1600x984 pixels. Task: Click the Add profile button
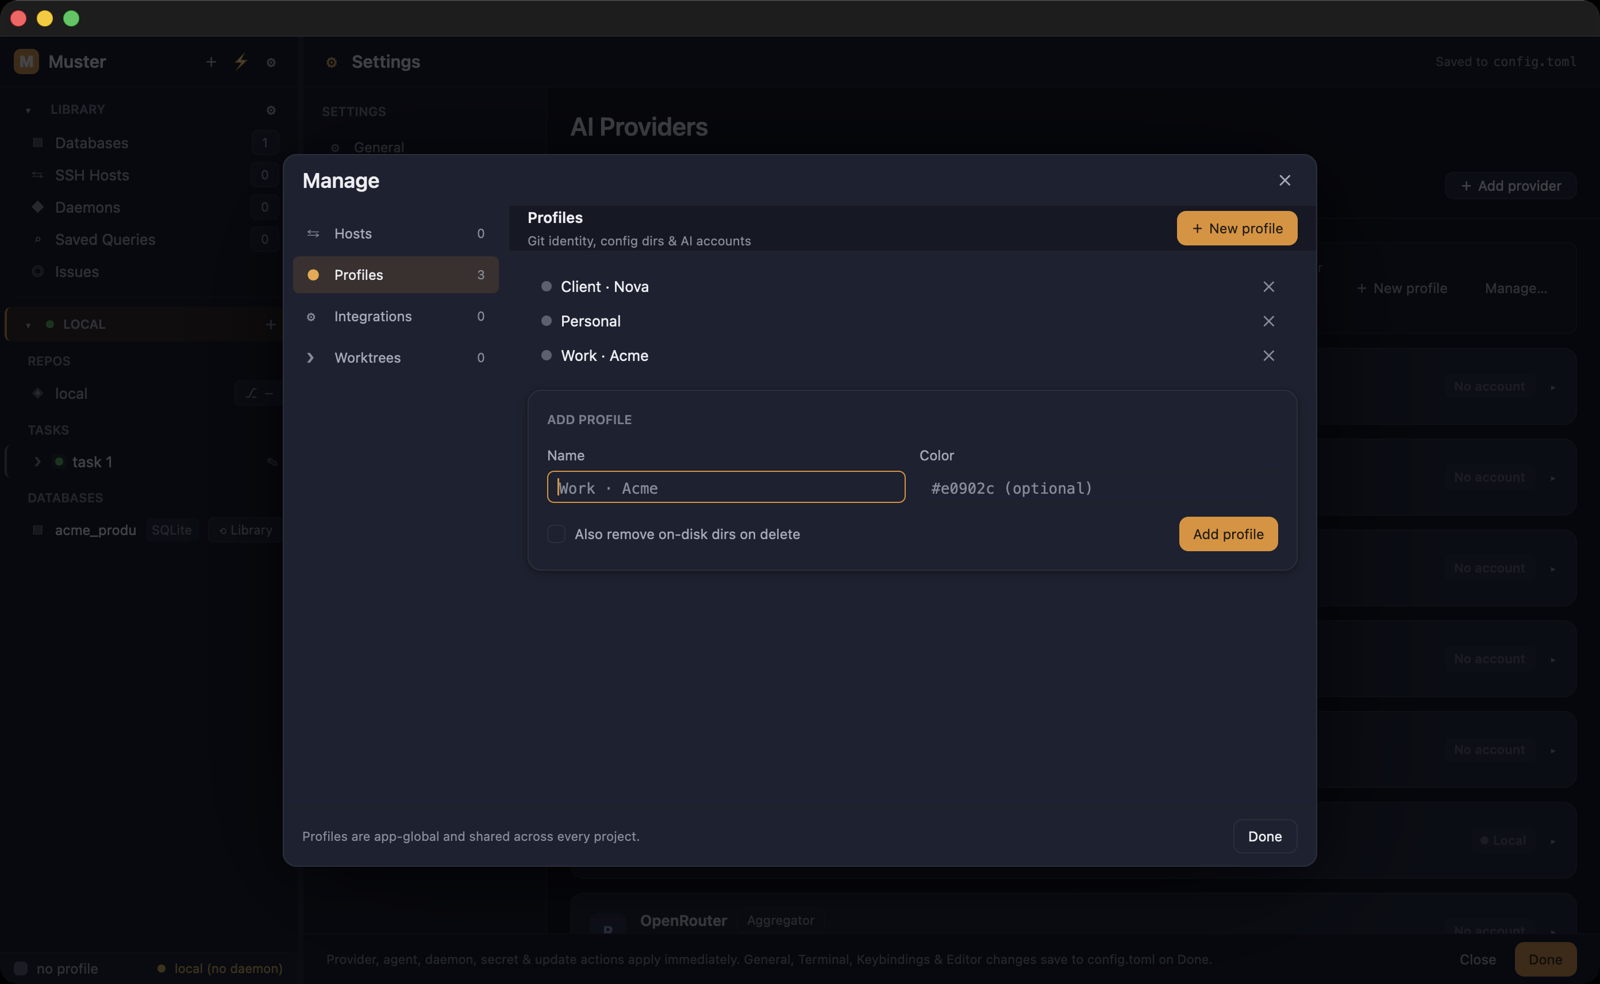pos(1228,534)
